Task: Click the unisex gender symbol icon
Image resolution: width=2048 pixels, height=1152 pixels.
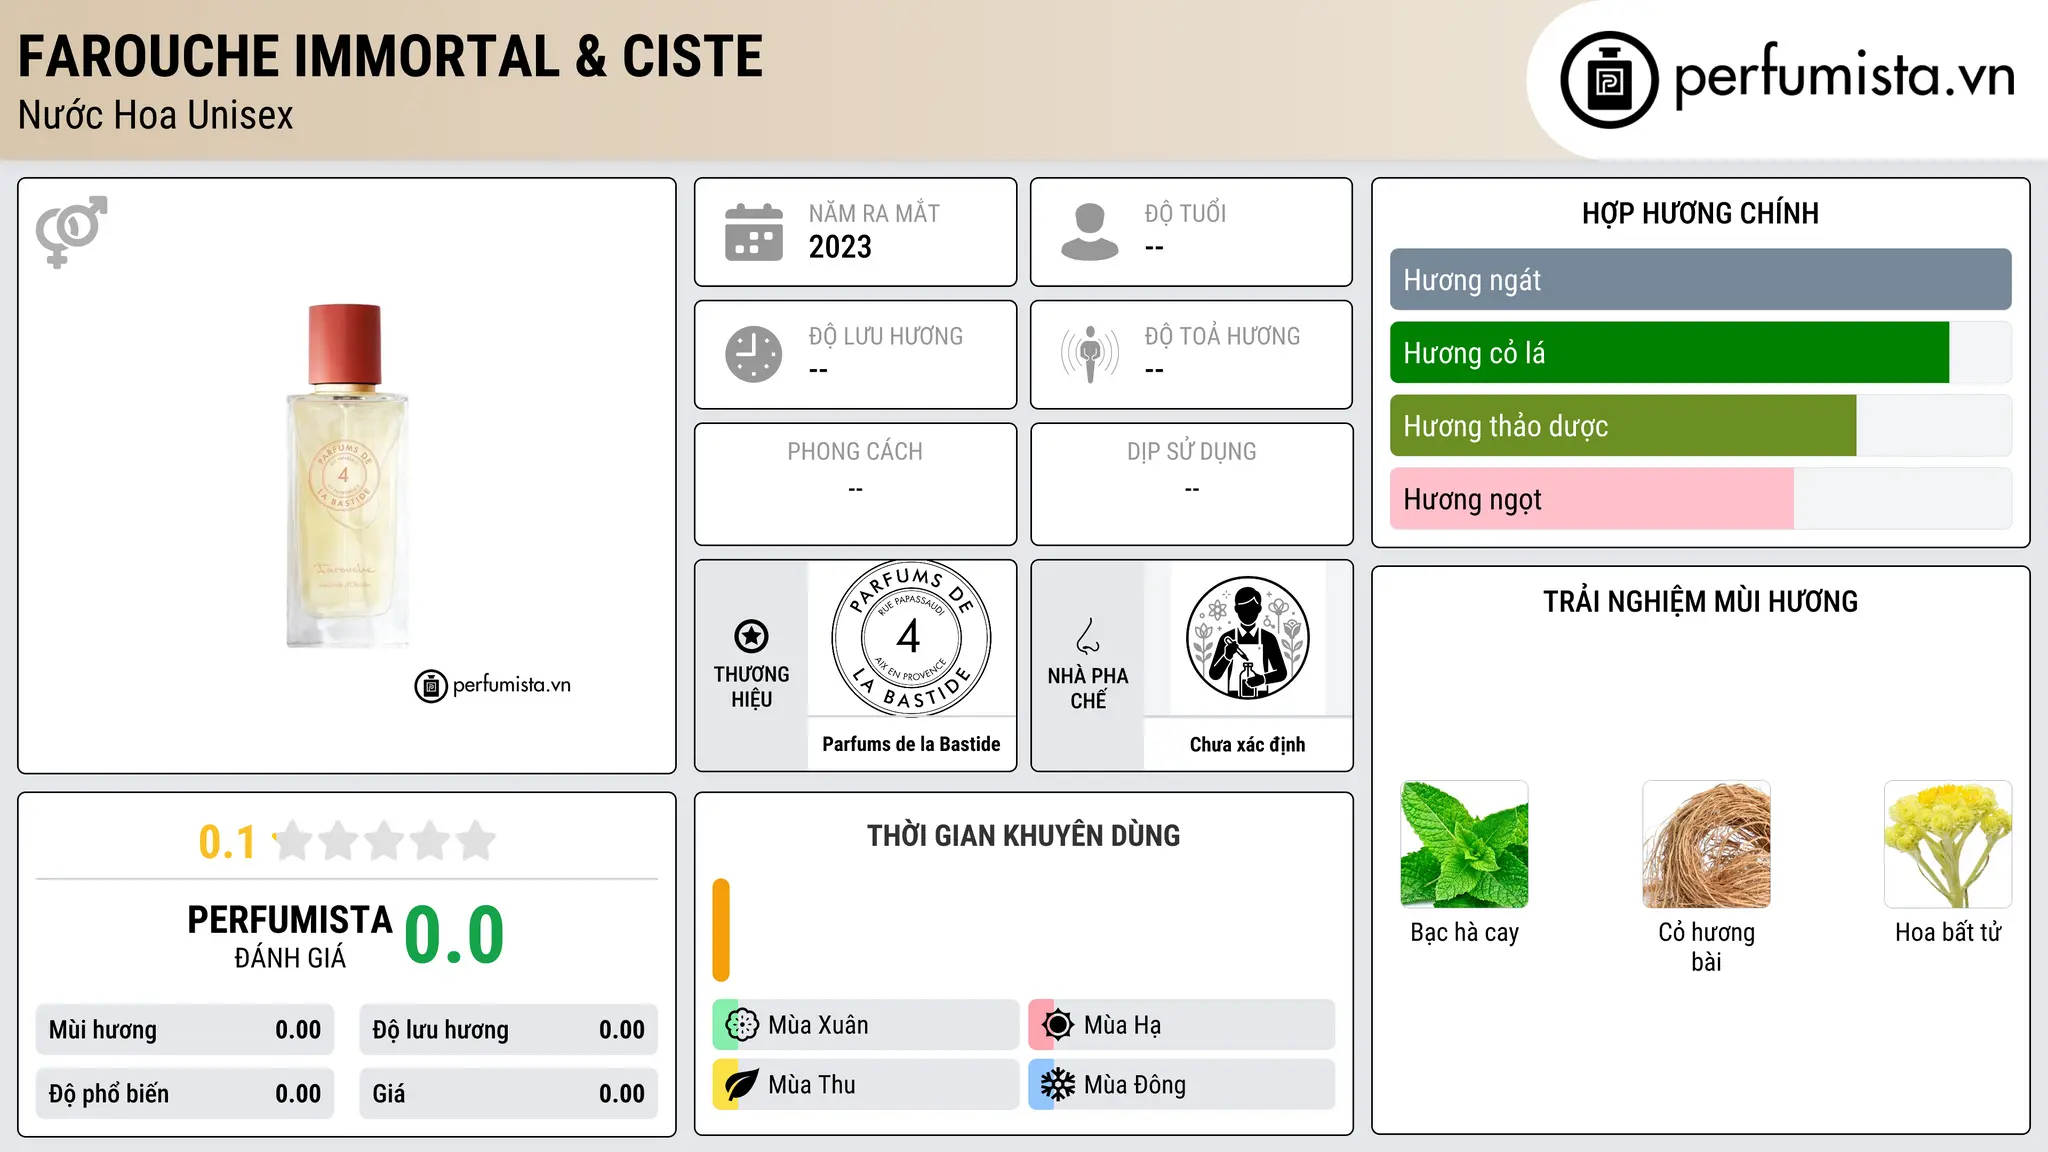Action: (71, 231)
